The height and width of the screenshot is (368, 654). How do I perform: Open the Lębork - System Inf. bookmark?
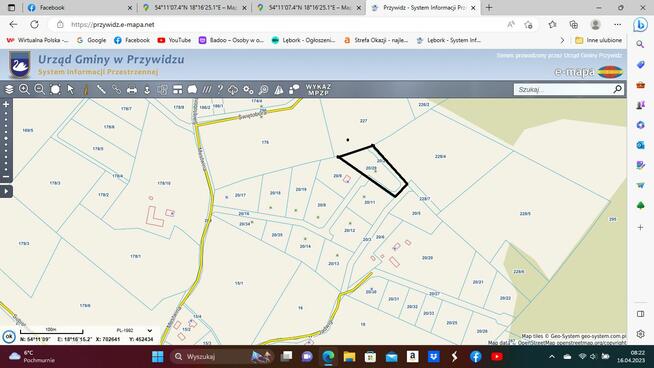tap(449, 40)
